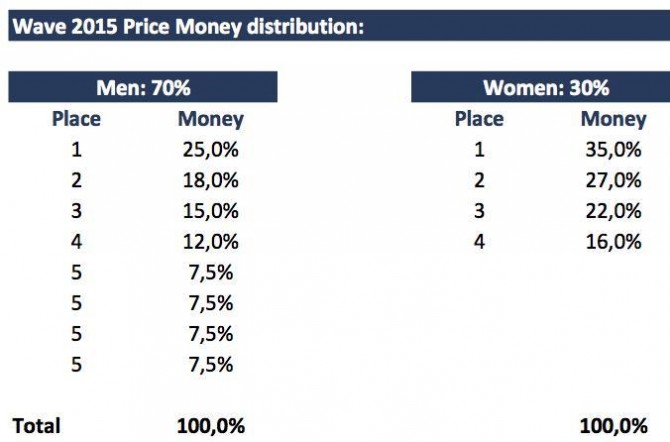Click the 15,0% value
This screenshot has height=442, width=670.
pos(211,210)
